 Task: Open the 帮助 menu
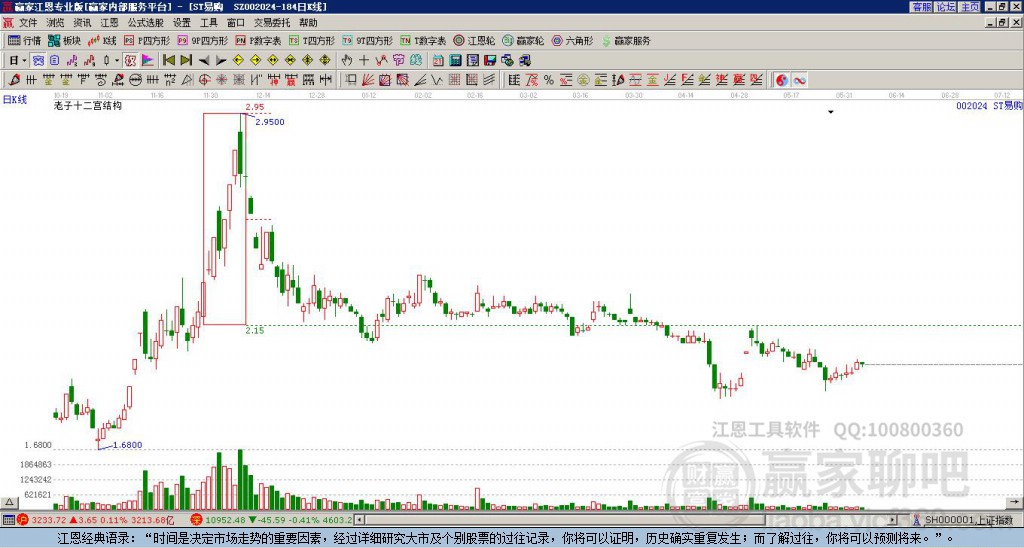[x=308, y=23]
